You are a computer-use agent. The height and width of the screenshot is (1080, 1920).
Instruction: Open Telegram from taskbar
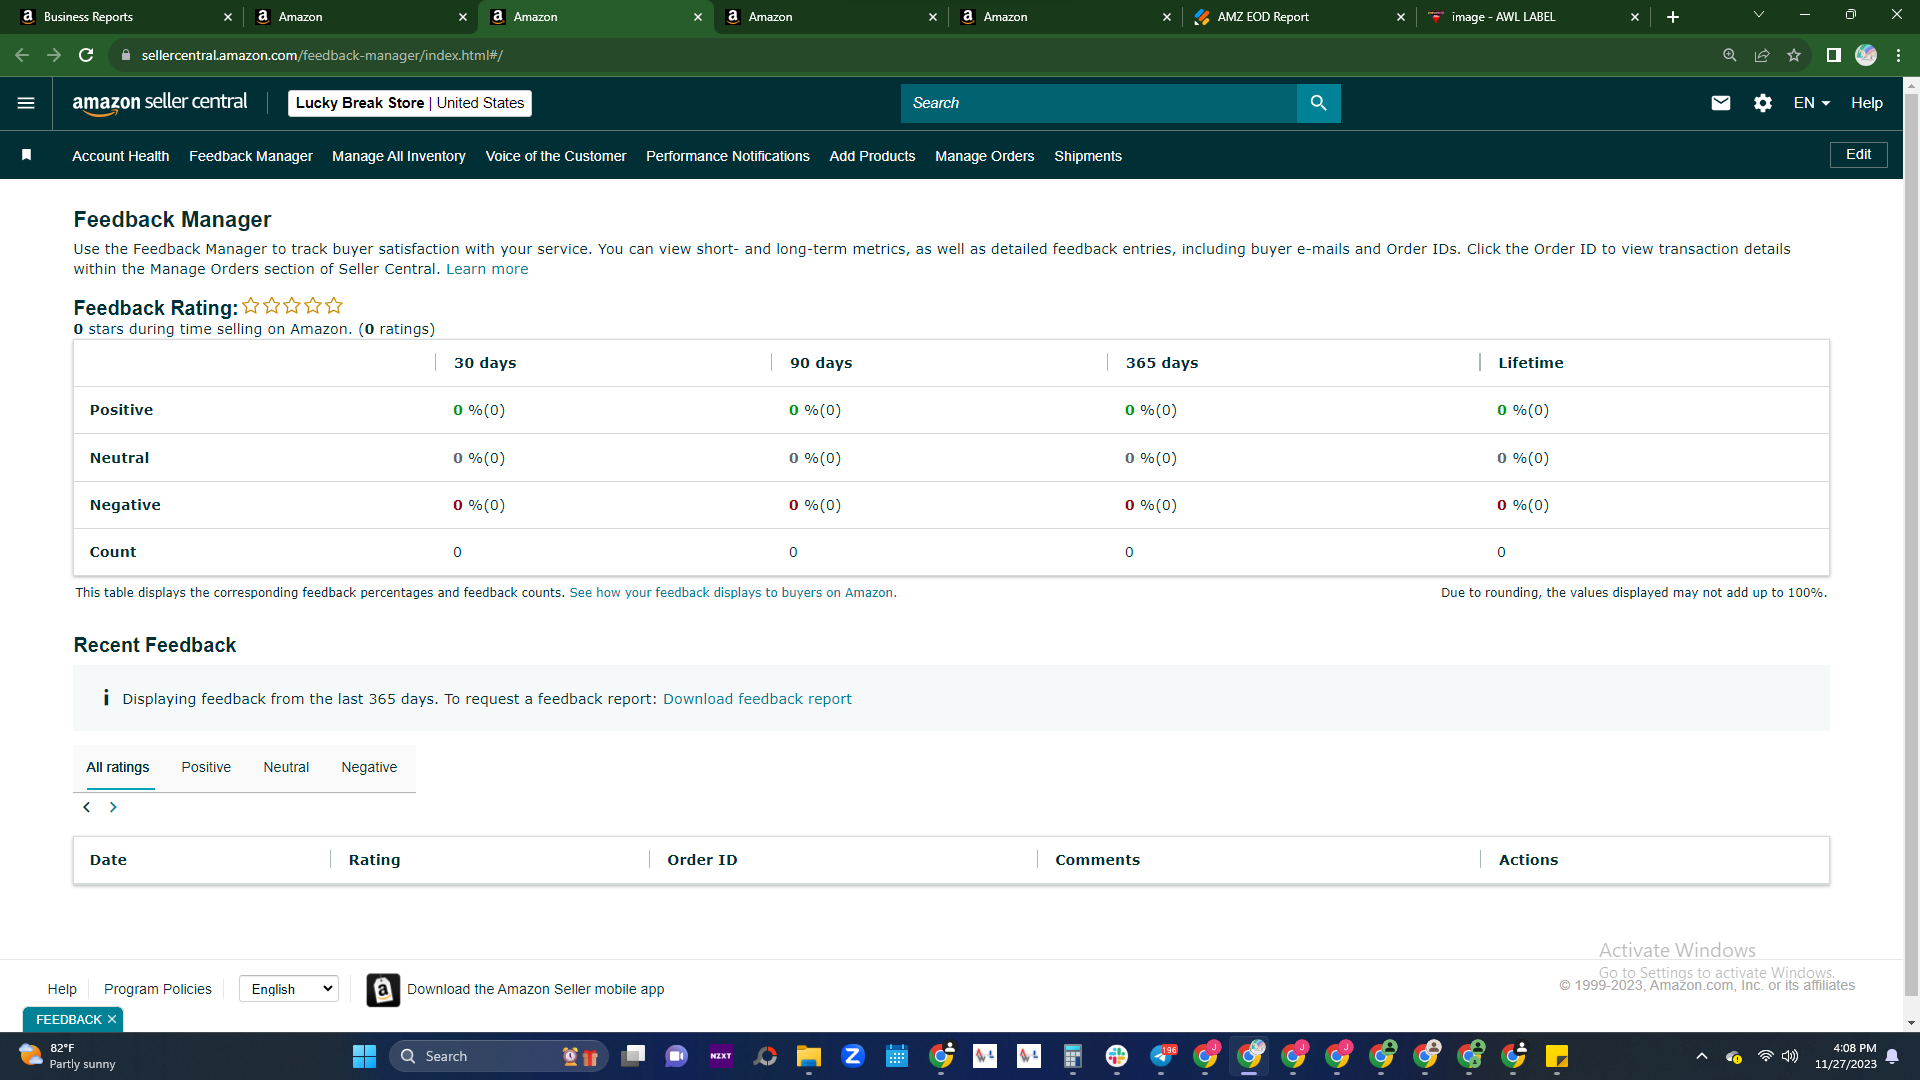point(1163,1056)
